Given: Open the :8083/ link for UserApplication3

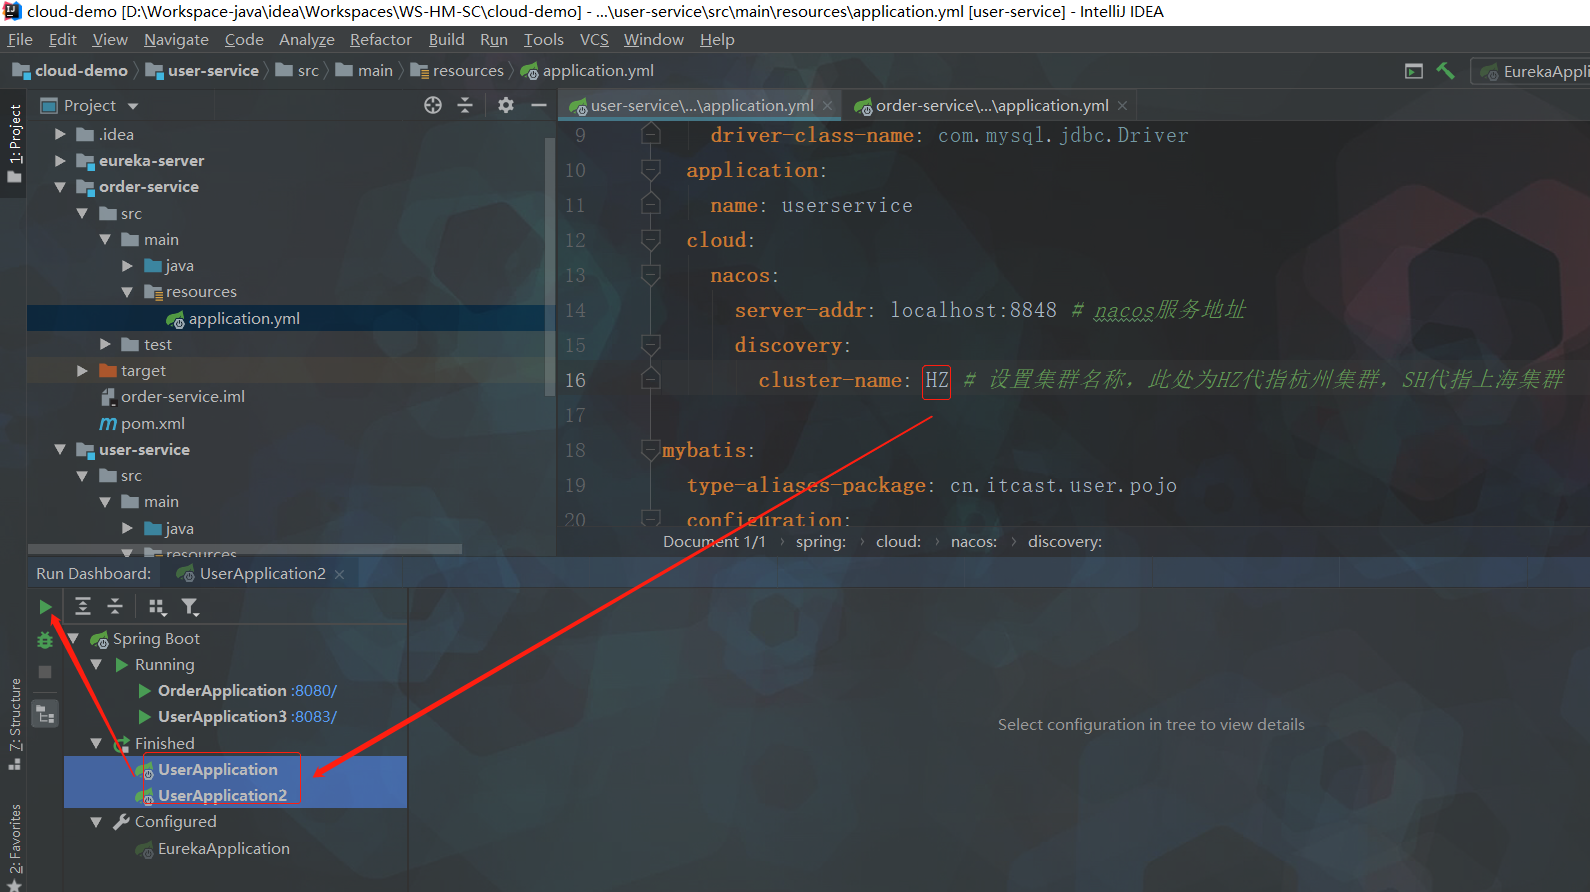Looking at the screenshot, I should (x=315, y=717).
